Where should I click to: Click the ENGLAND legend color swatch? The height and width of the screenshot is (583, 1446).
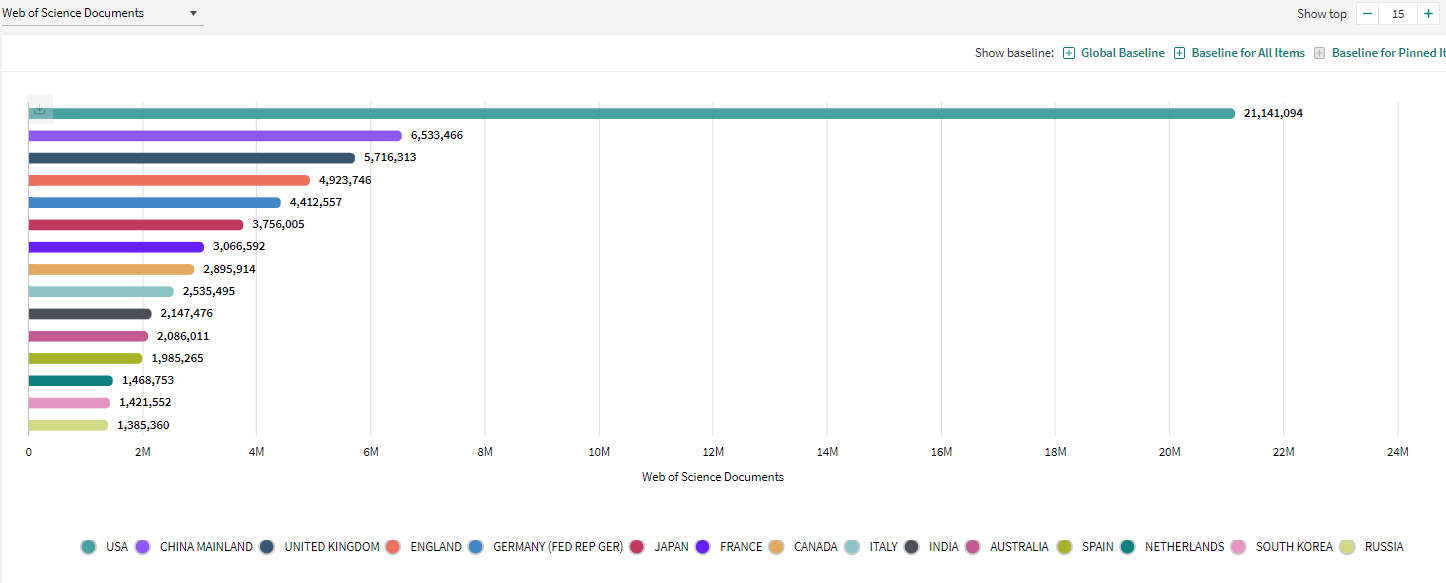click(393, 547)
